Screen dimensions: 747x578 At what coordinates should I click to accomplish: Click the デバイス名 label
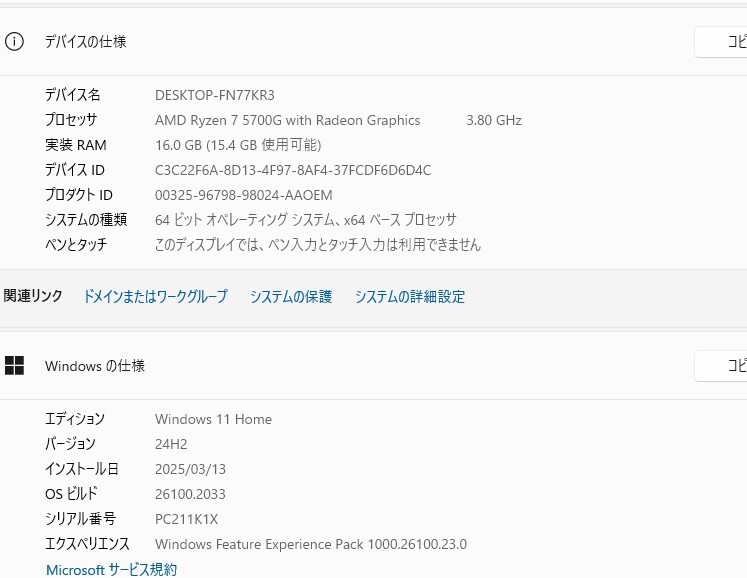point(72,95)
